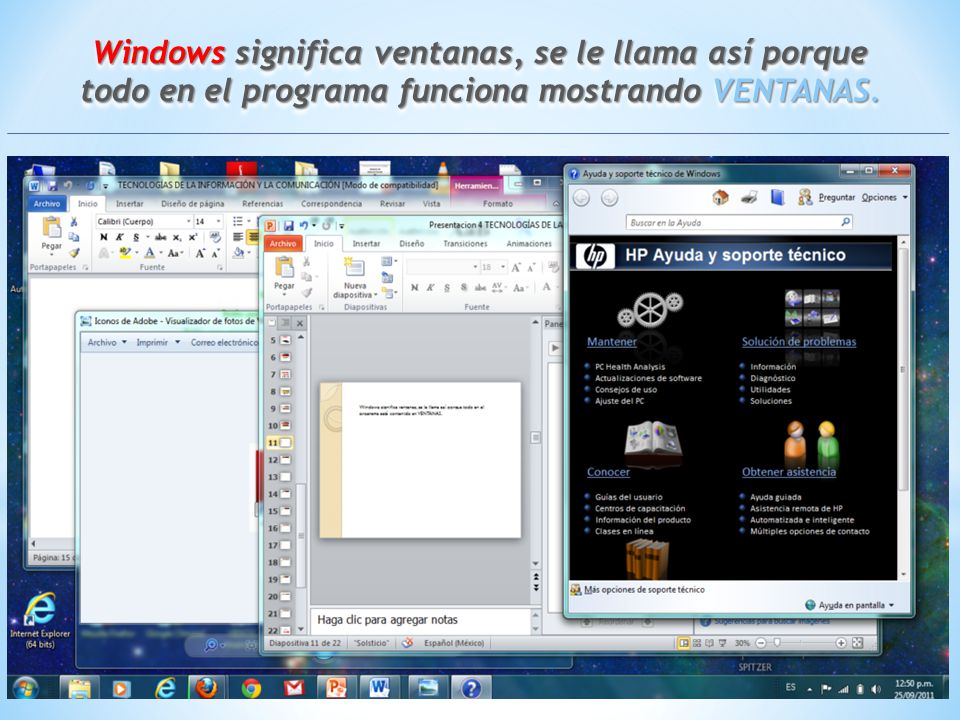Click the Cut scissors icon in the Word ribbon
The width and height of the screenshot is (960, 720).
point(74,221)
